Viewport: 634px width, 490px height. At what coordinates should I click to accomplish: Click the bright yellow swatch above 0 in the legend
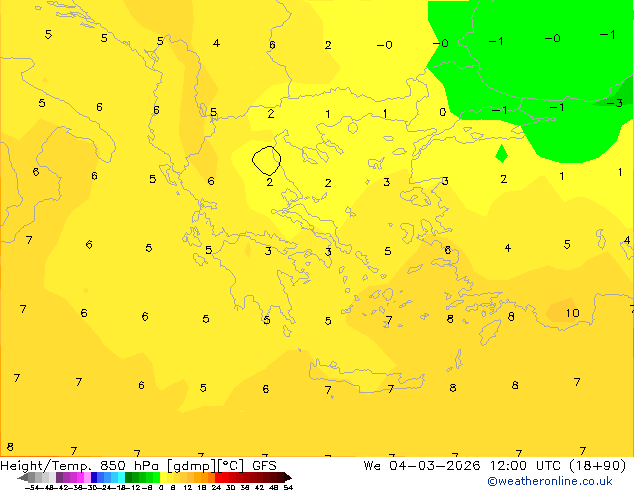[163, 477]
